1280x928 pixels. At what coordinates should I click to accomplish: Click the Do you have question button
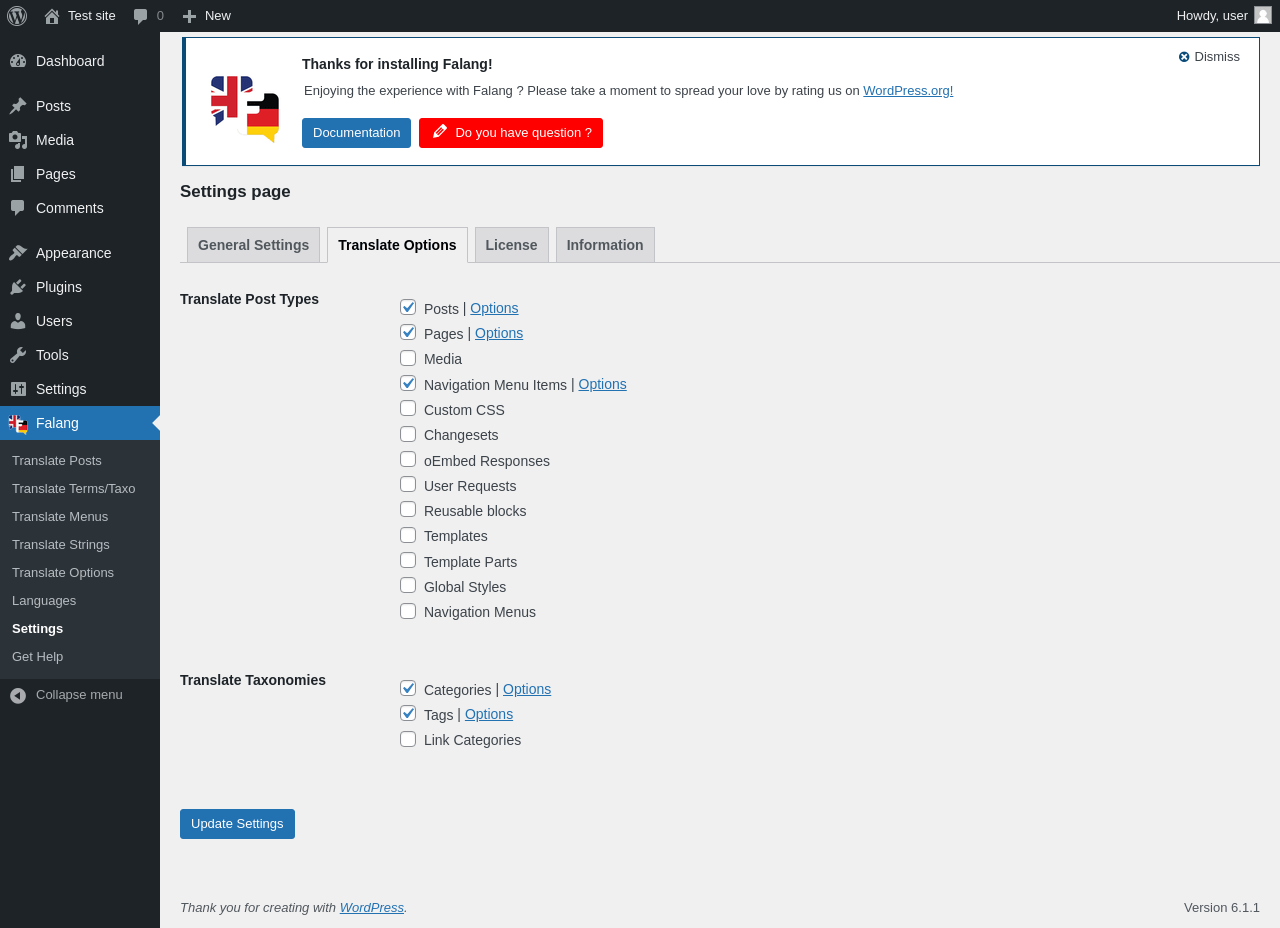(x=511, y=133)
